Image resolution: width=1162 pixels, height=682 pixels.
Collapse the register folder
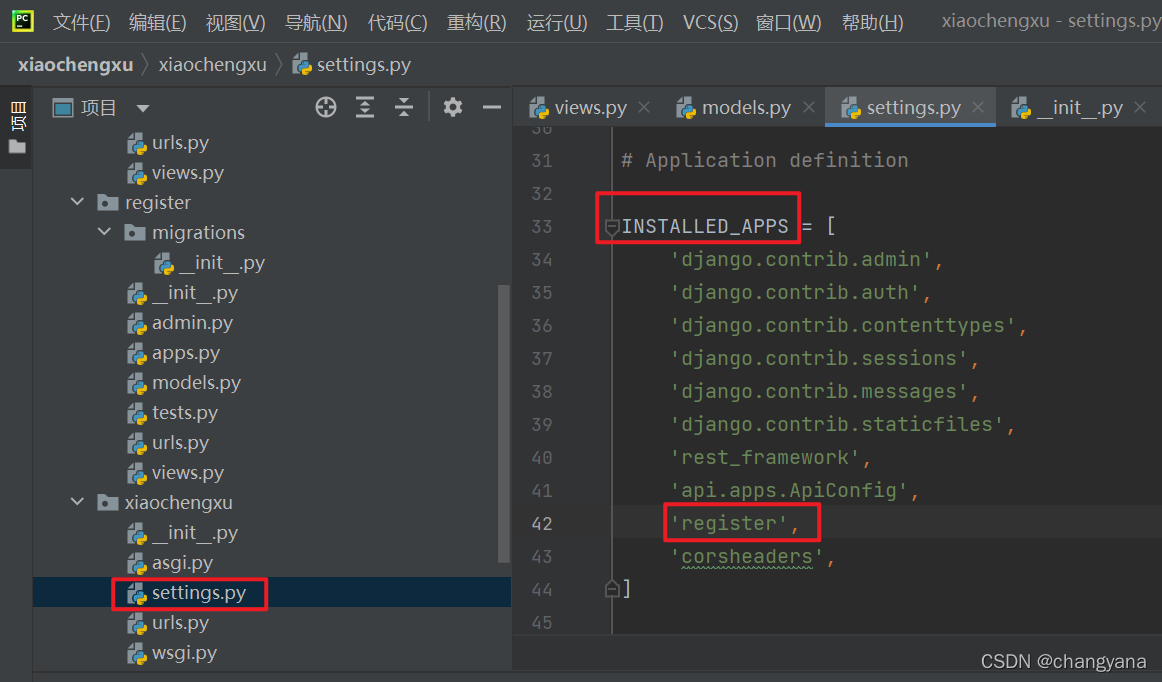(77, 202)
